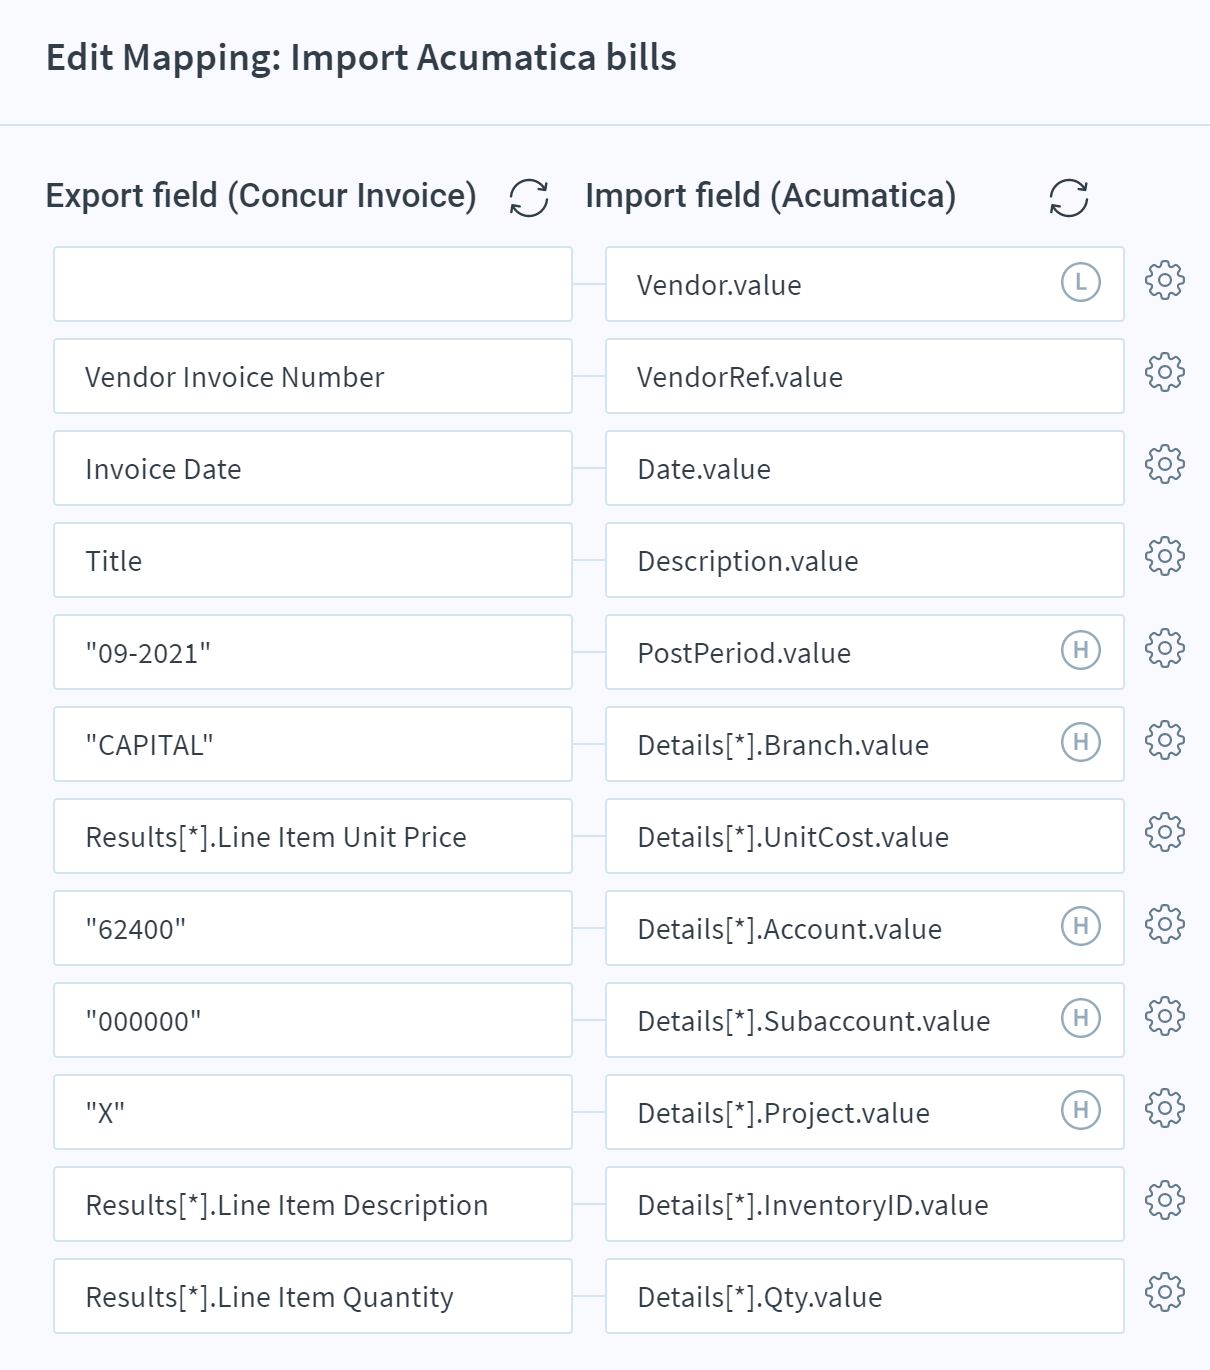
Task: Edit the "62400" export field
Action: click(x=313, y=928)
